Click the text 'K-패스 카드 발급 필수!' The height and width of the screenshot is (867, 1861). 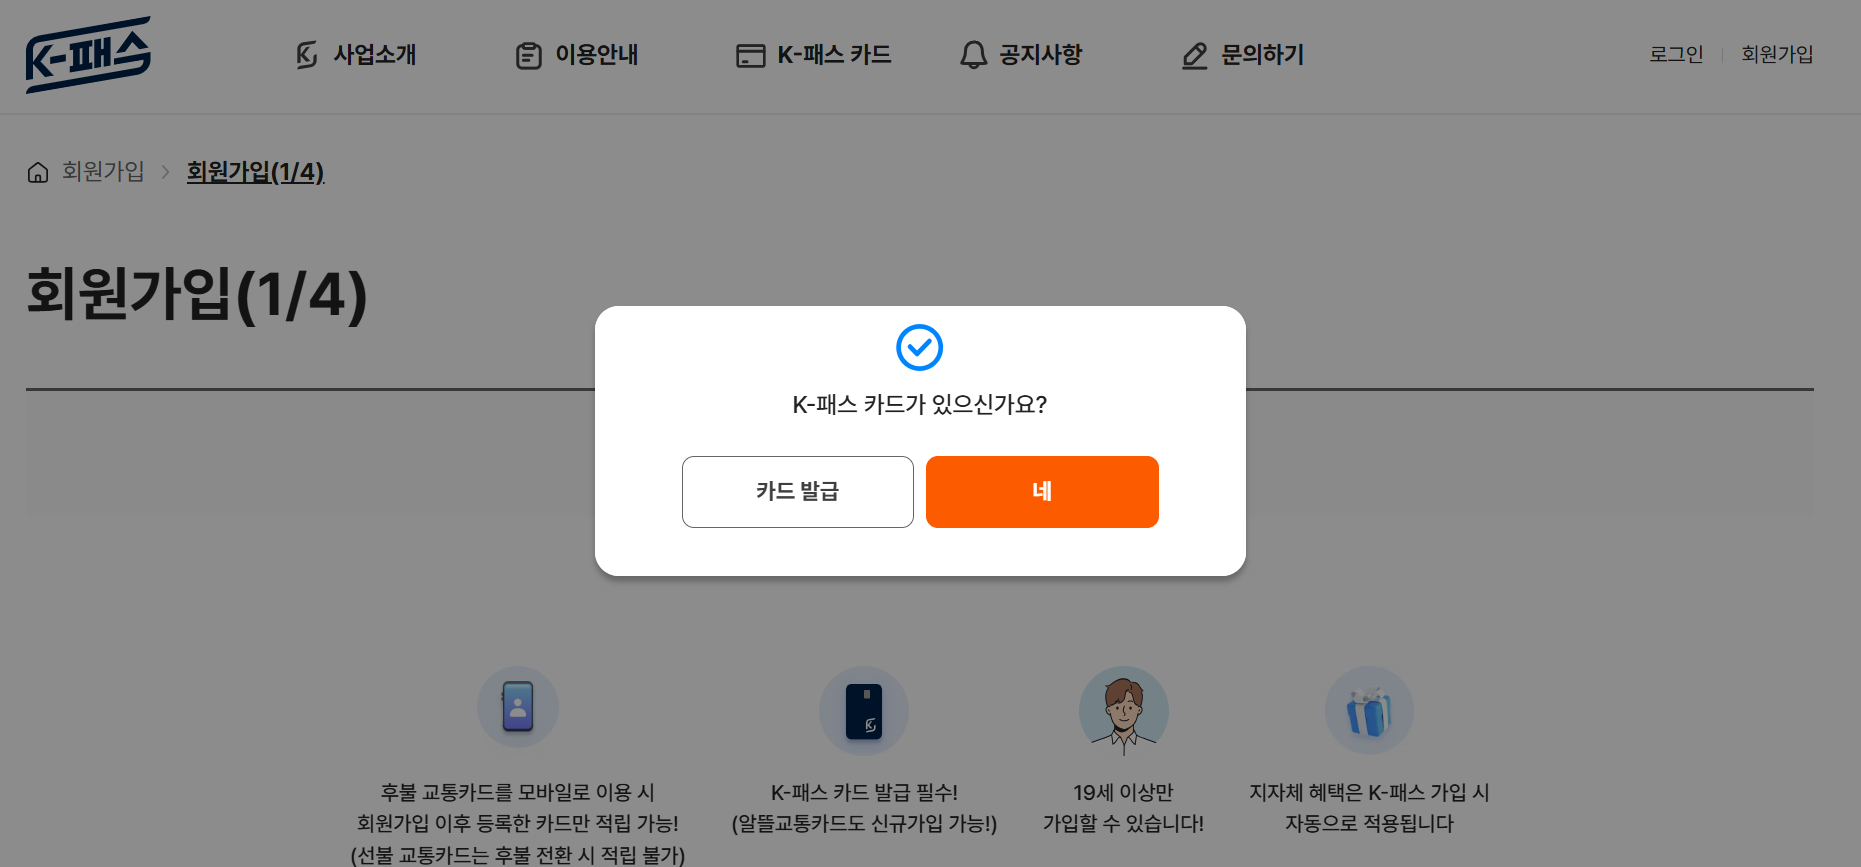tap(864, 793)
